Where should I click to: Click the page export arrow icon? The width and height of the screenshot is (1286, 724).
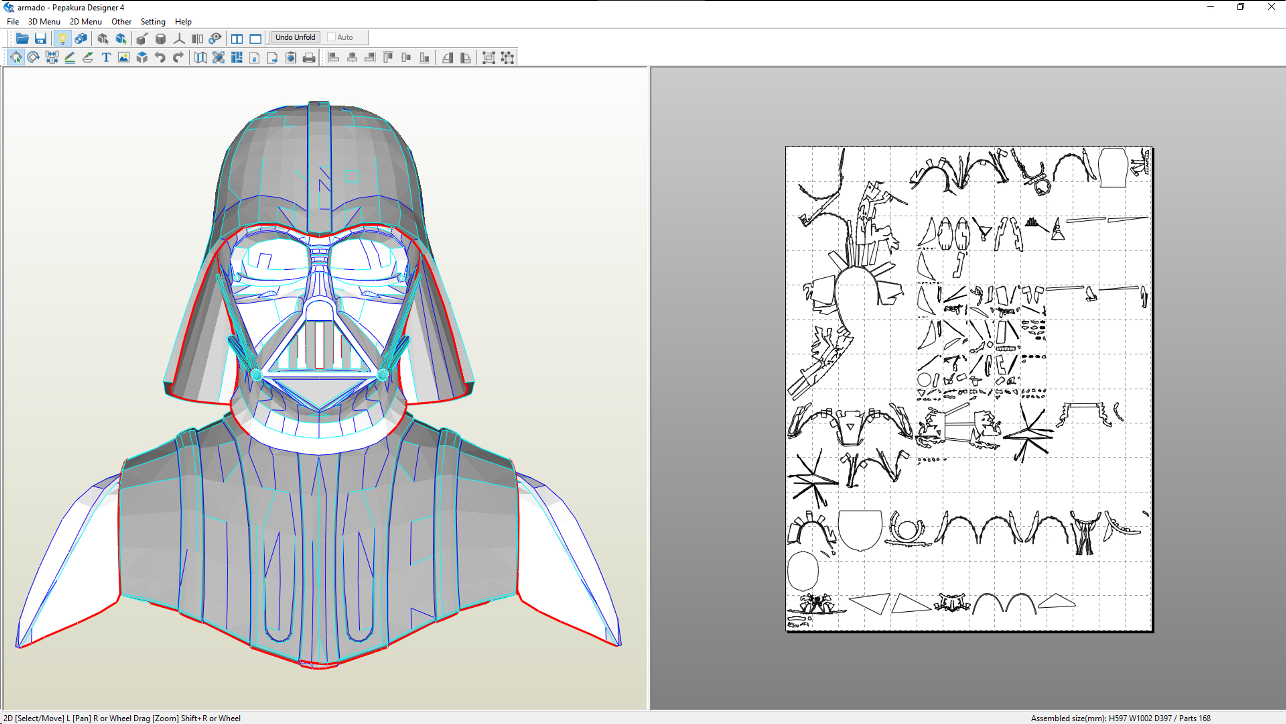(x=272, y=57)
